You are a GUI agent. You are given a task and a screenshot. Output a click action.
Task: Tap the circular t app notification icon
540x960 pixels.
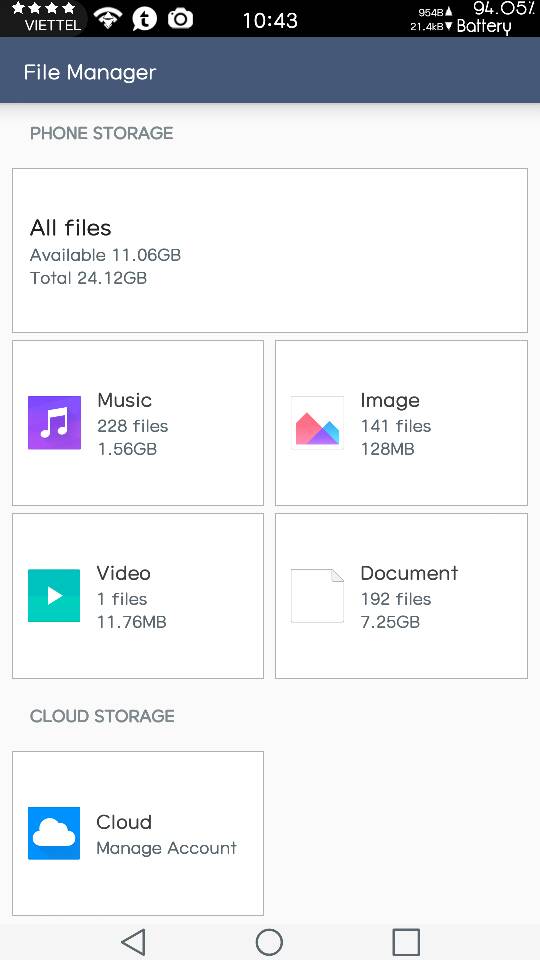(x=144, y=19)
